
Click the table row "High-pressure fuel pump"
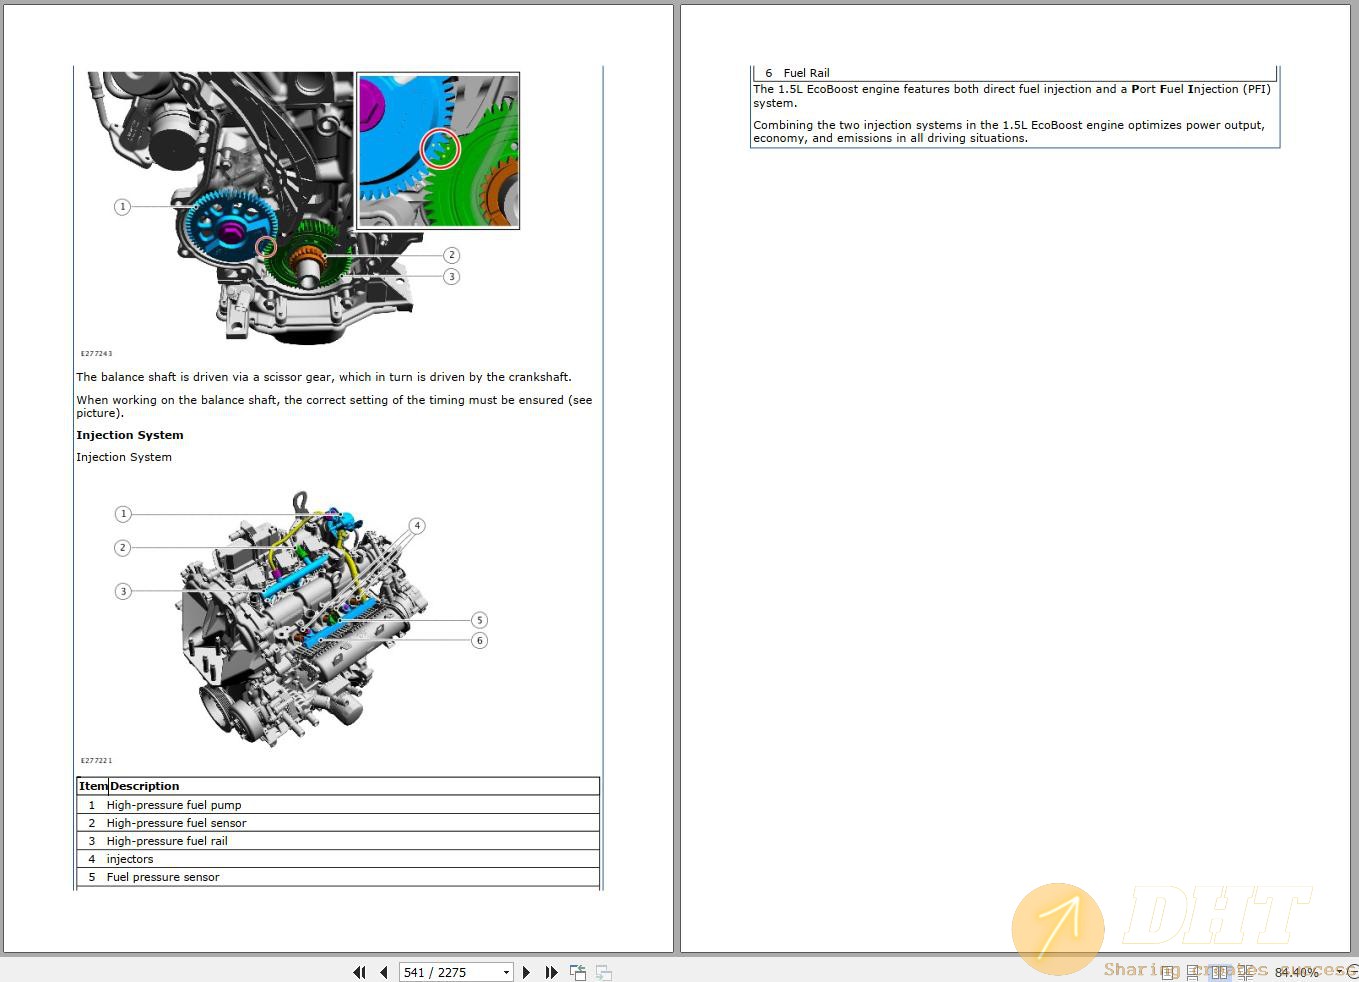coord(338,805)
